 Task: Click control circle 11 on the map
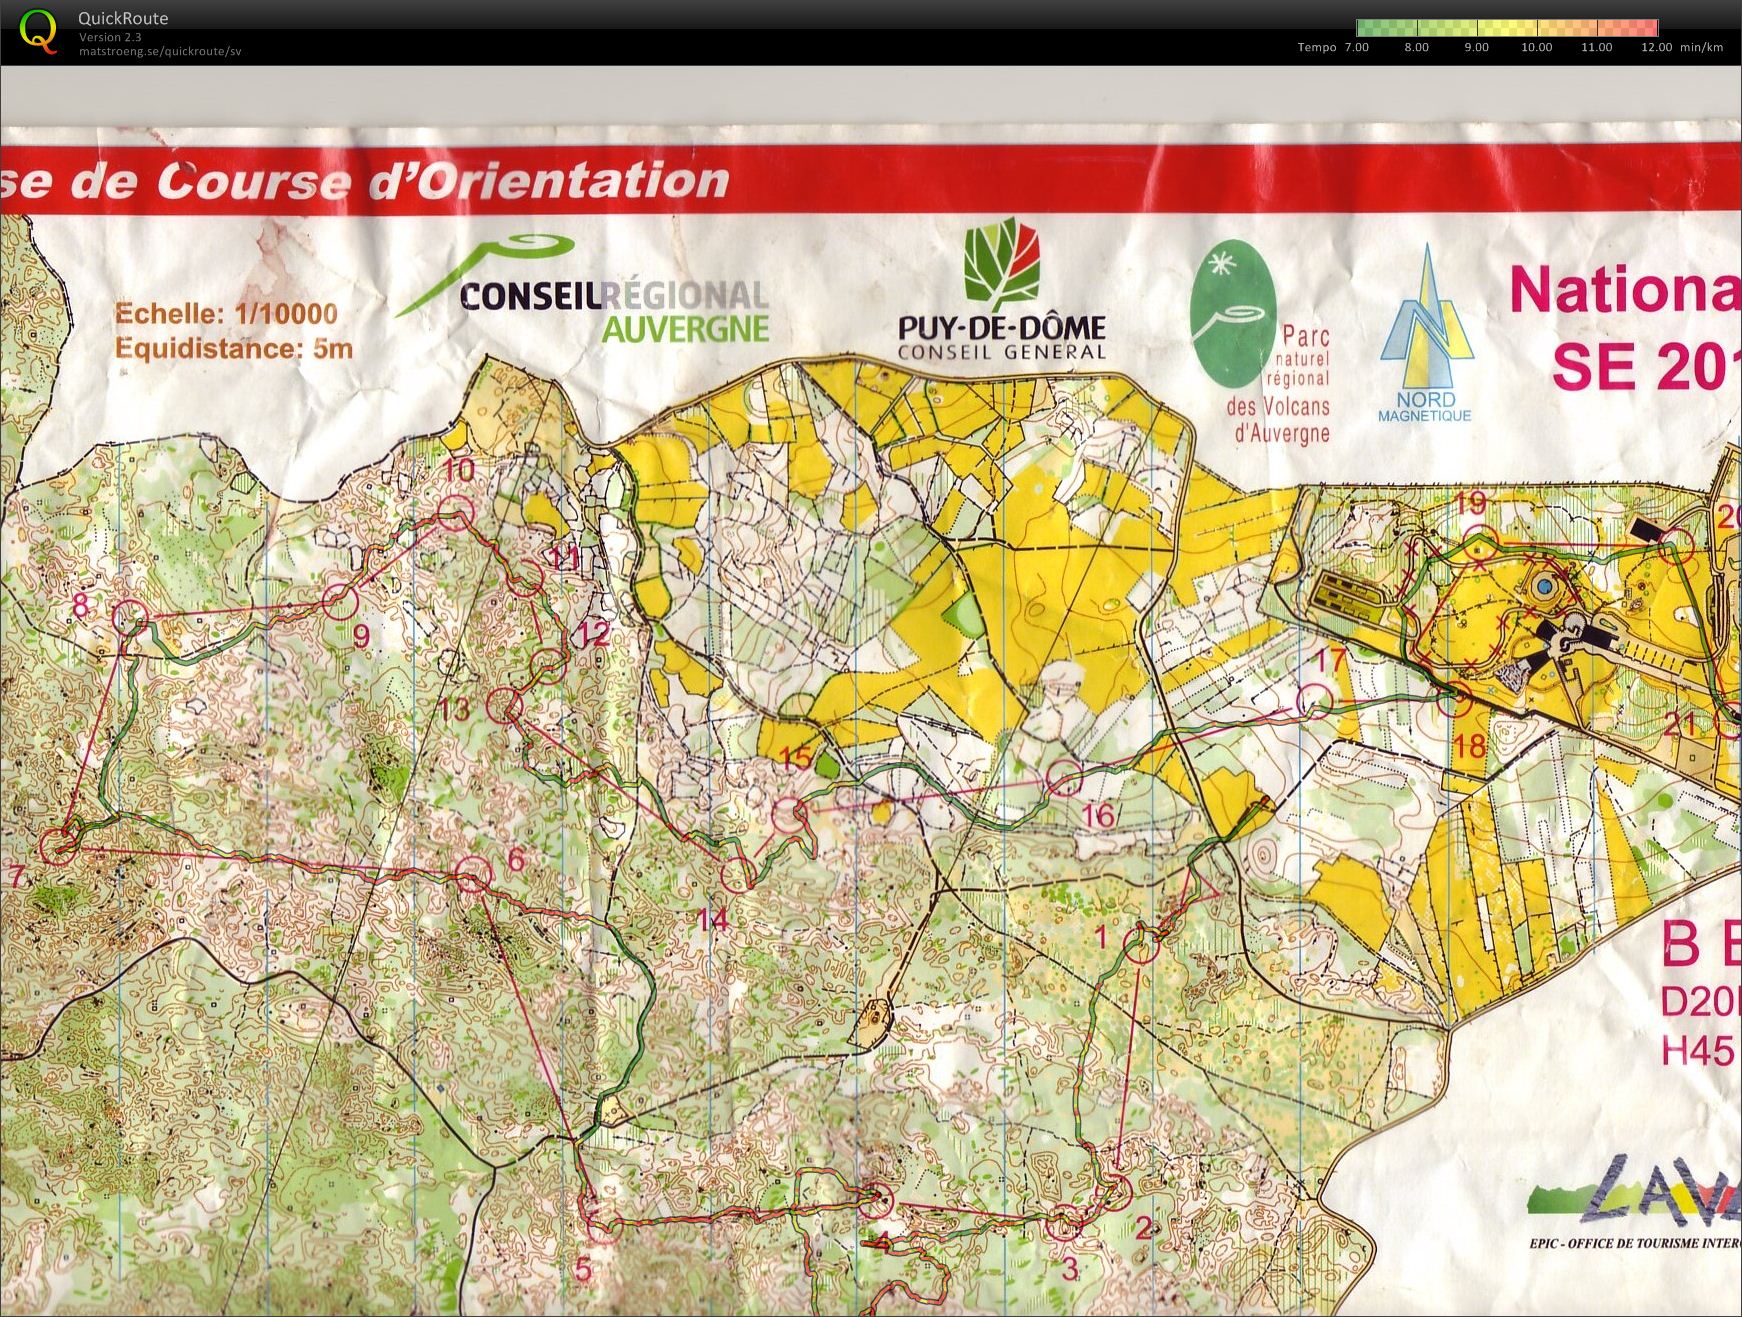pos(527,577)
